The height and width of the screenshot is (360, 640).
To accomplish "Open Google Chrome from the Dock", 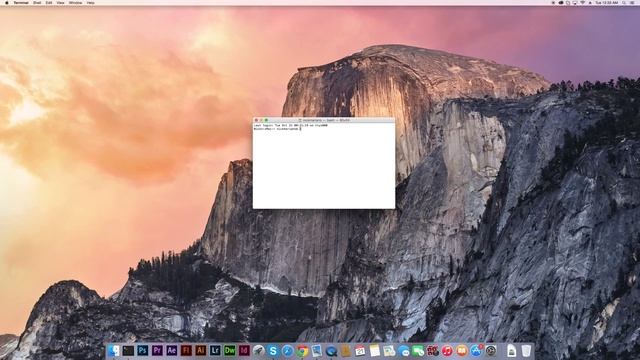I will pos(302,351).
